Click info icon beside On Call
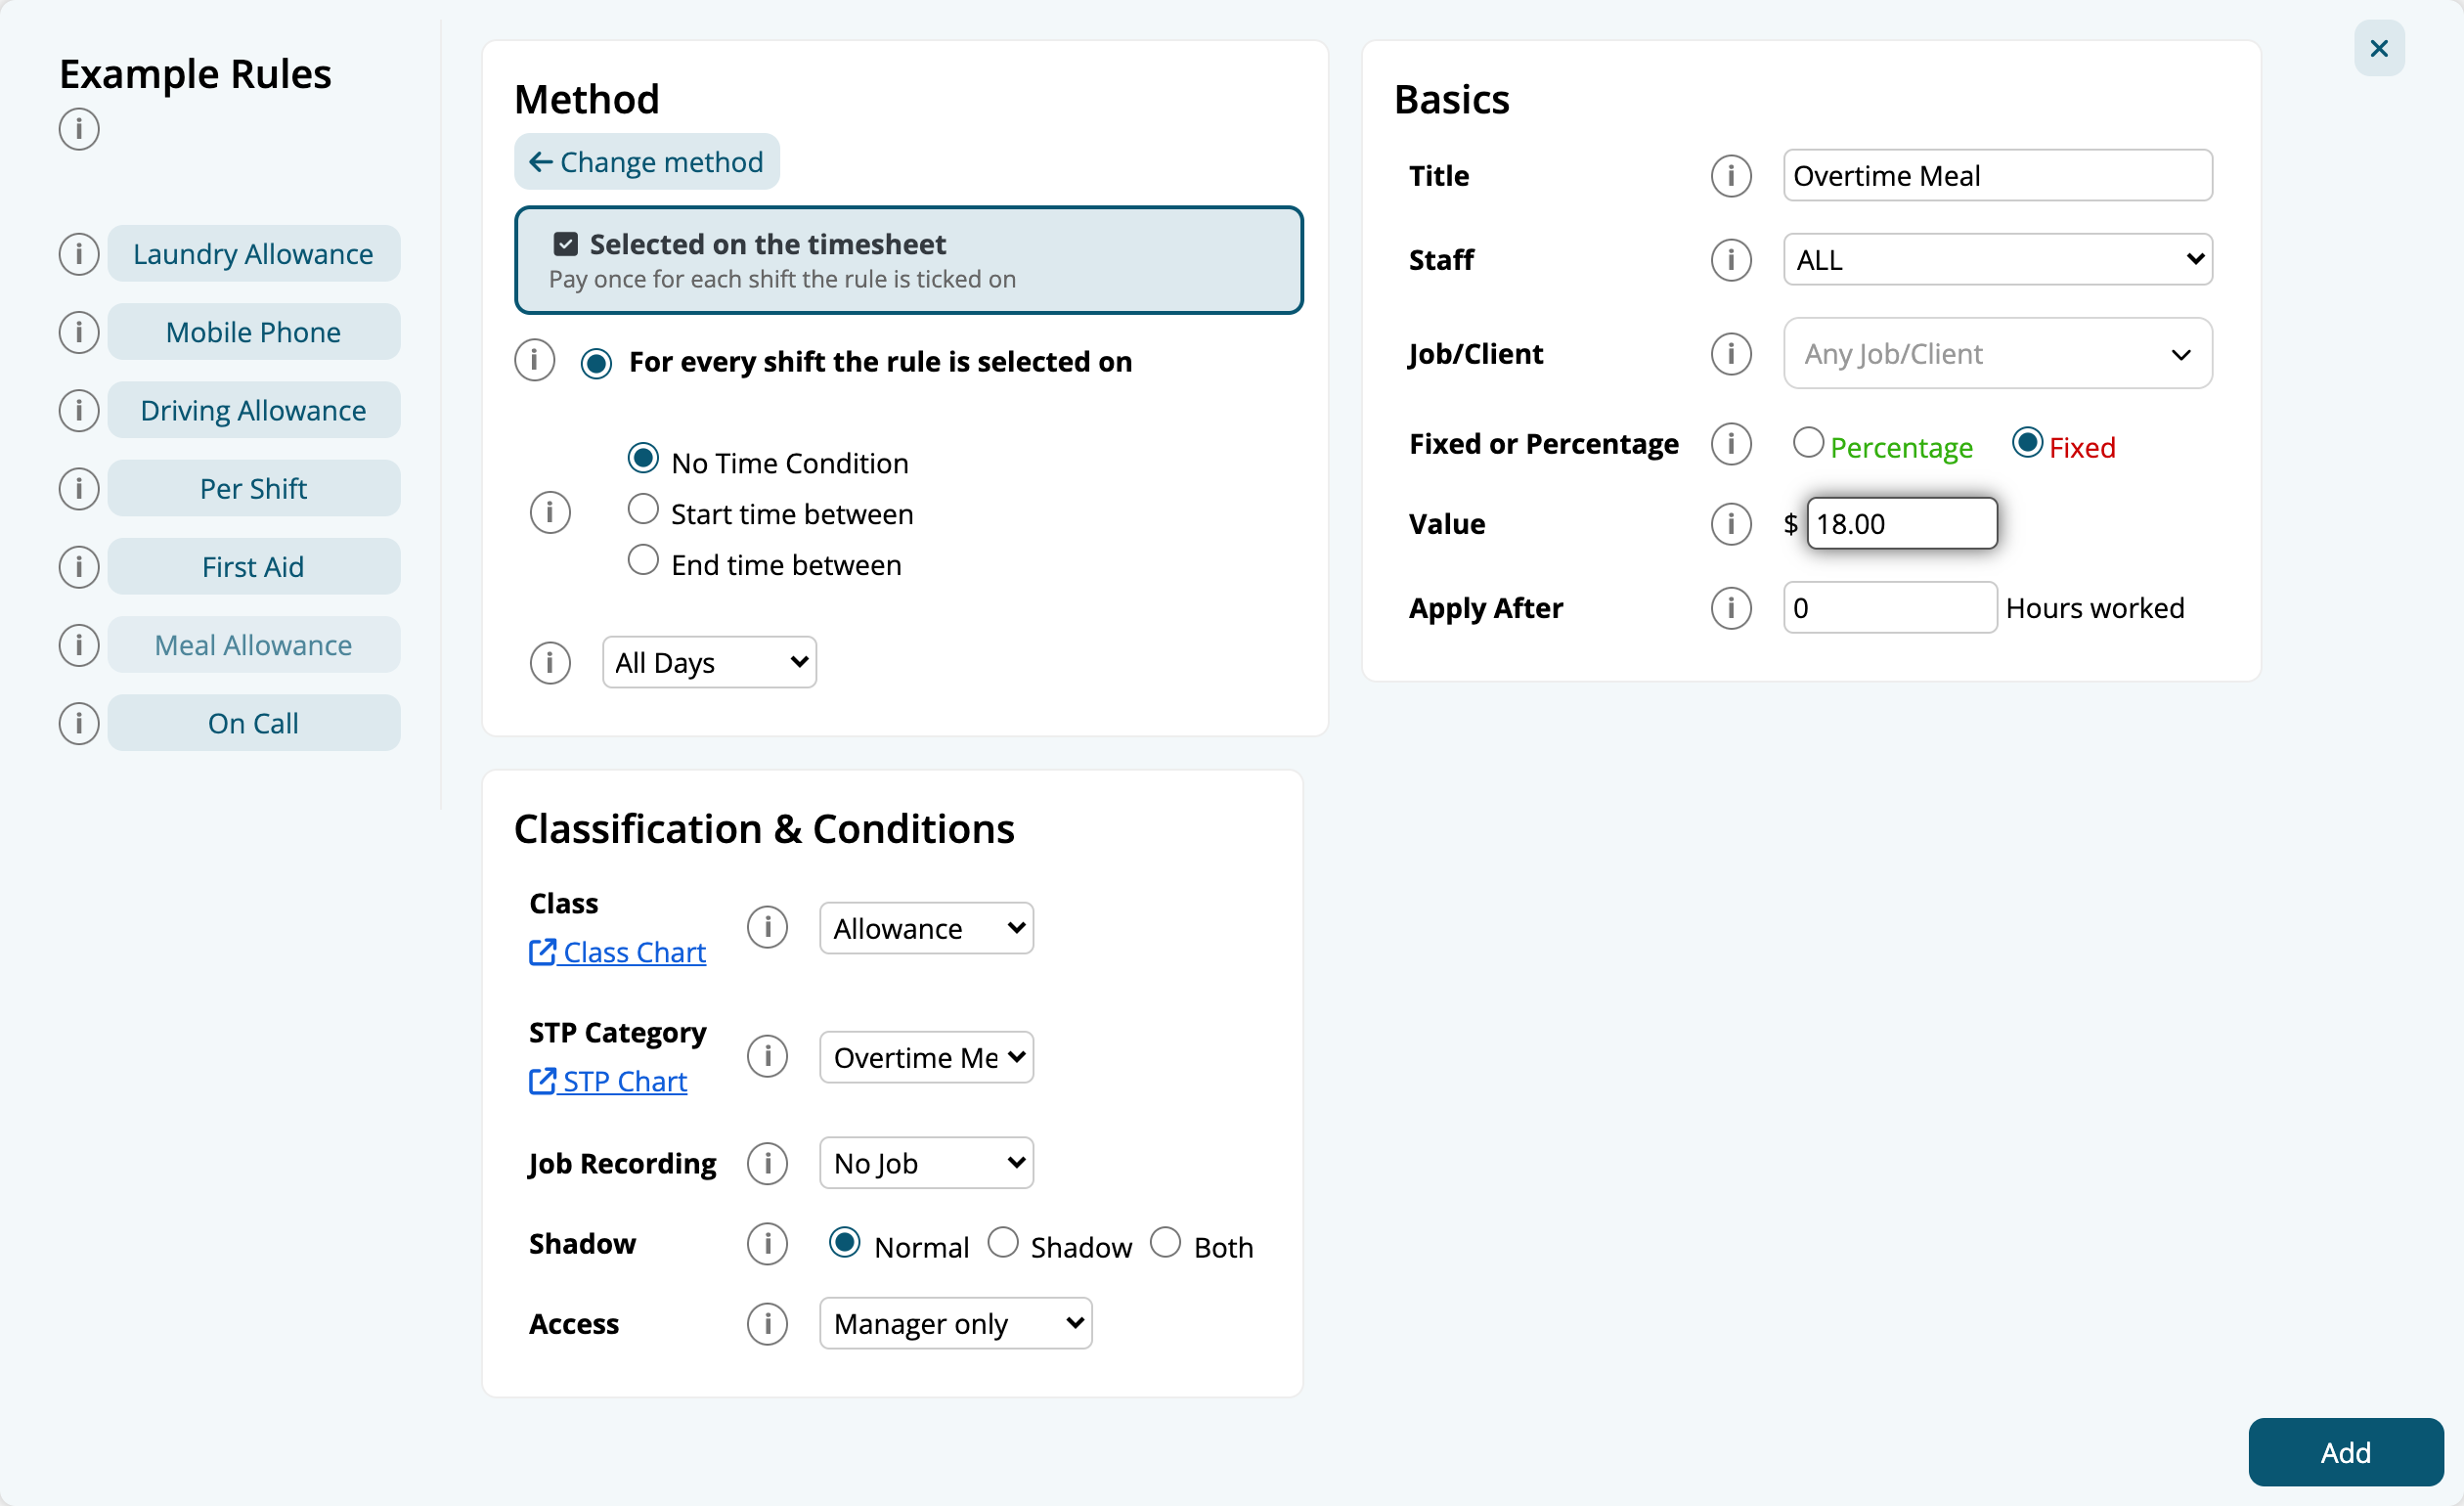This screenshot has height=1506, width=2464. pyautogui.click(x=79, y=723)
